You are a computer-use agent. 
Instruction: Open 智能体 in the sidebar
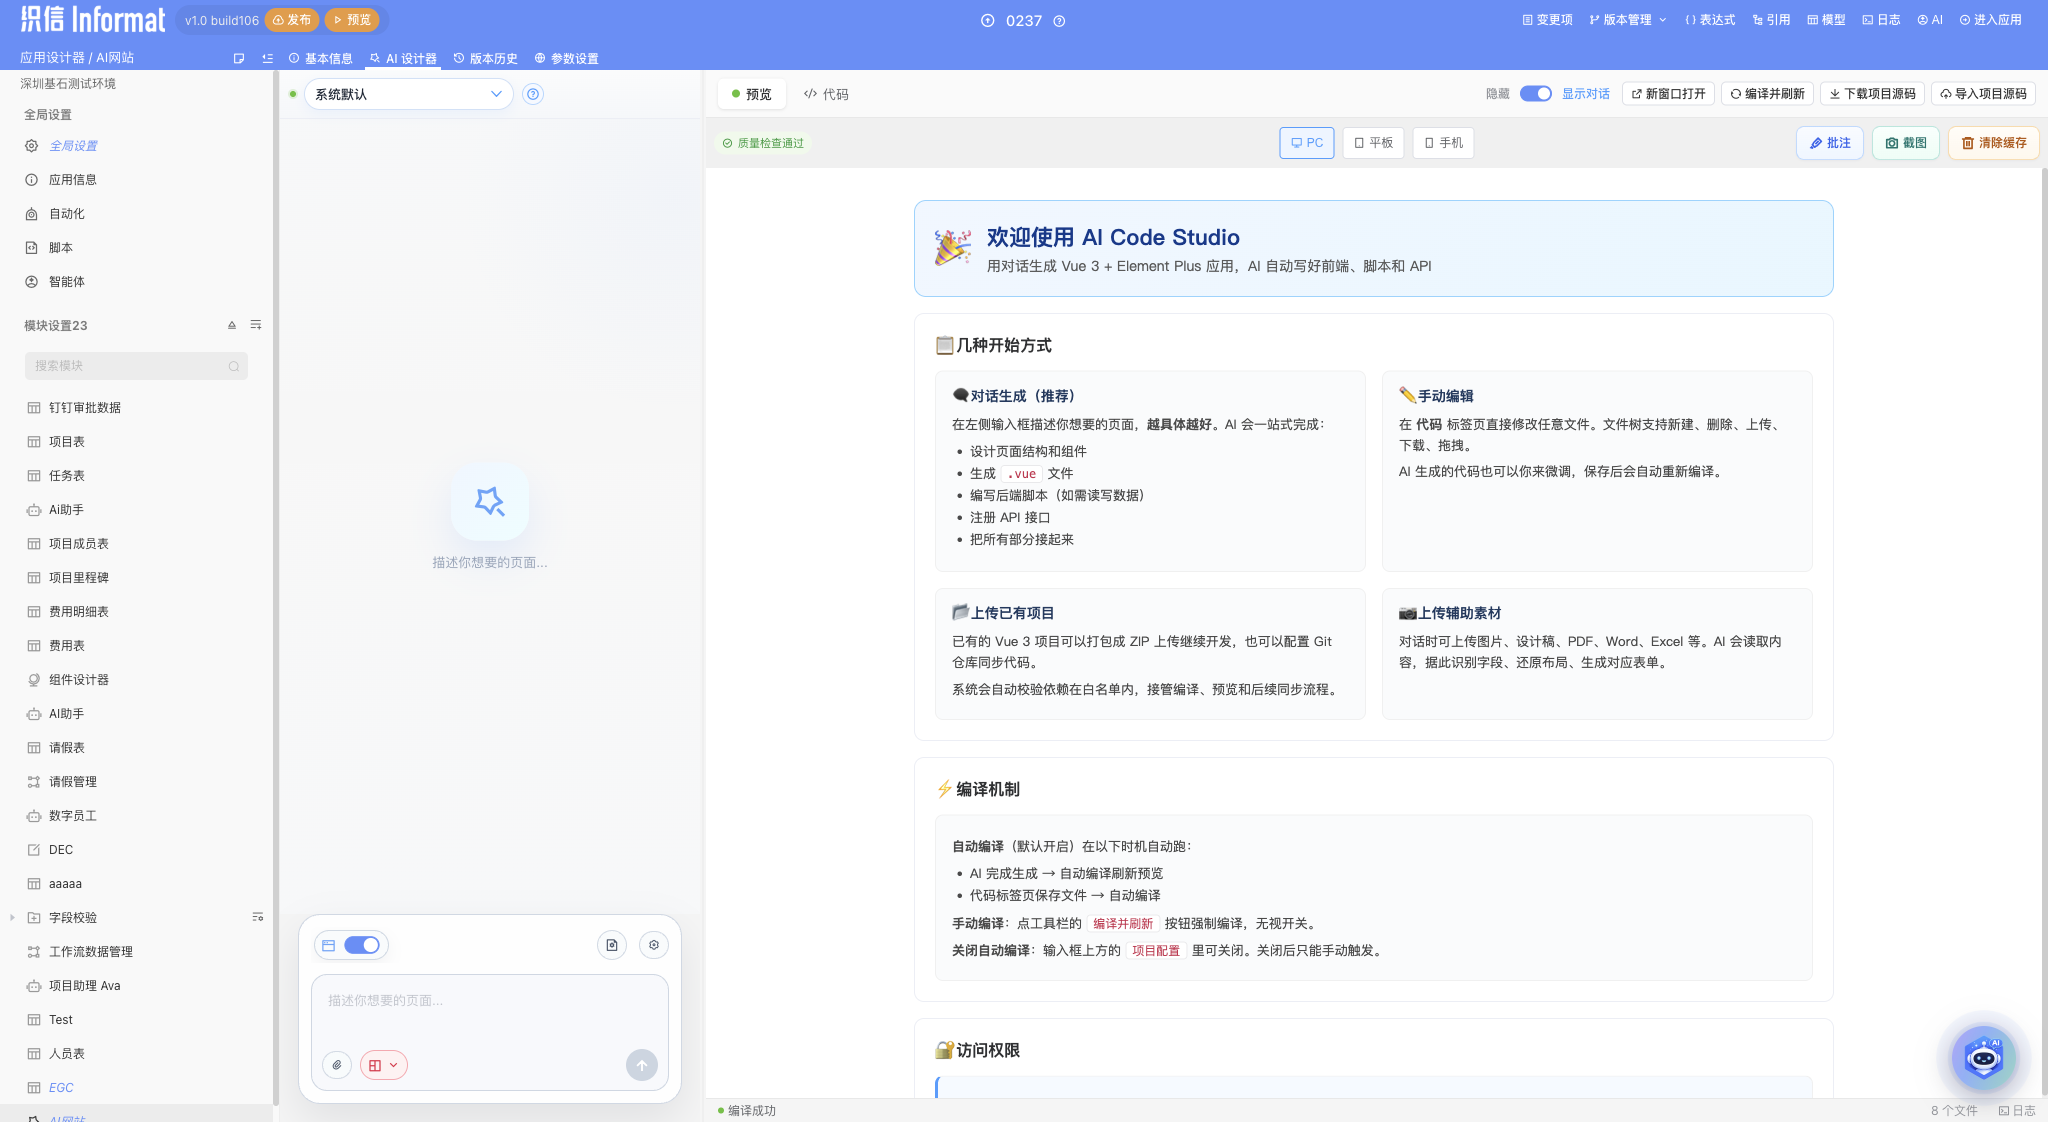67,282
